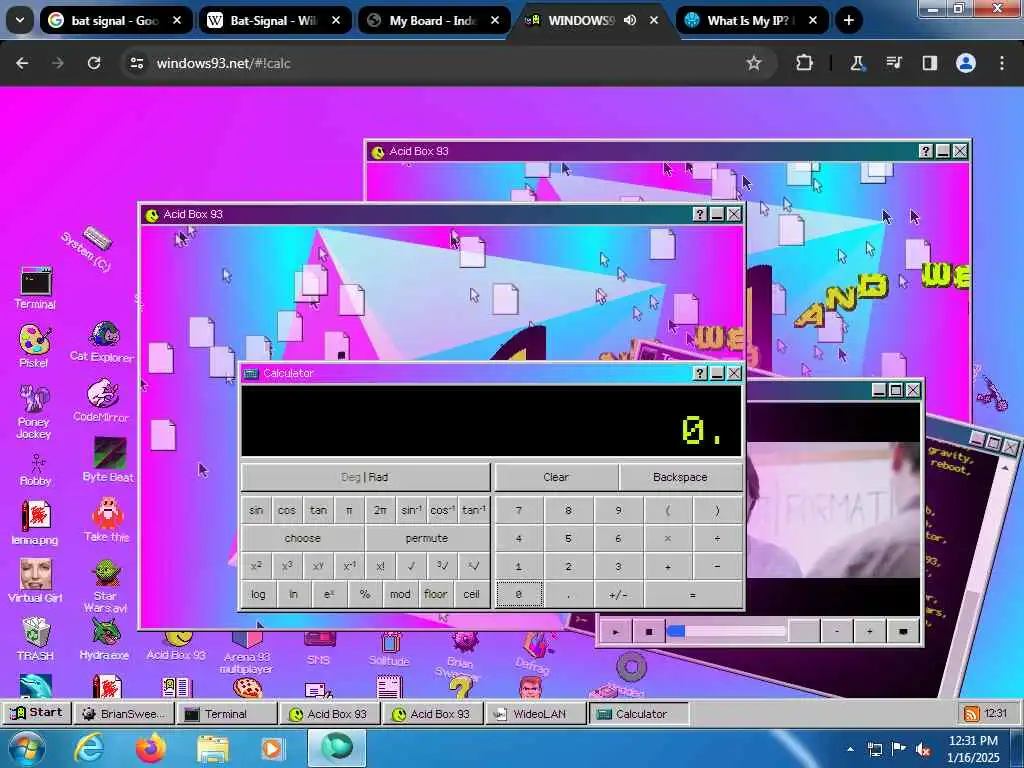The image size is (1024, 768).
Task: Launch the Byte Beat desktop icon
Action: coord(108,460)
